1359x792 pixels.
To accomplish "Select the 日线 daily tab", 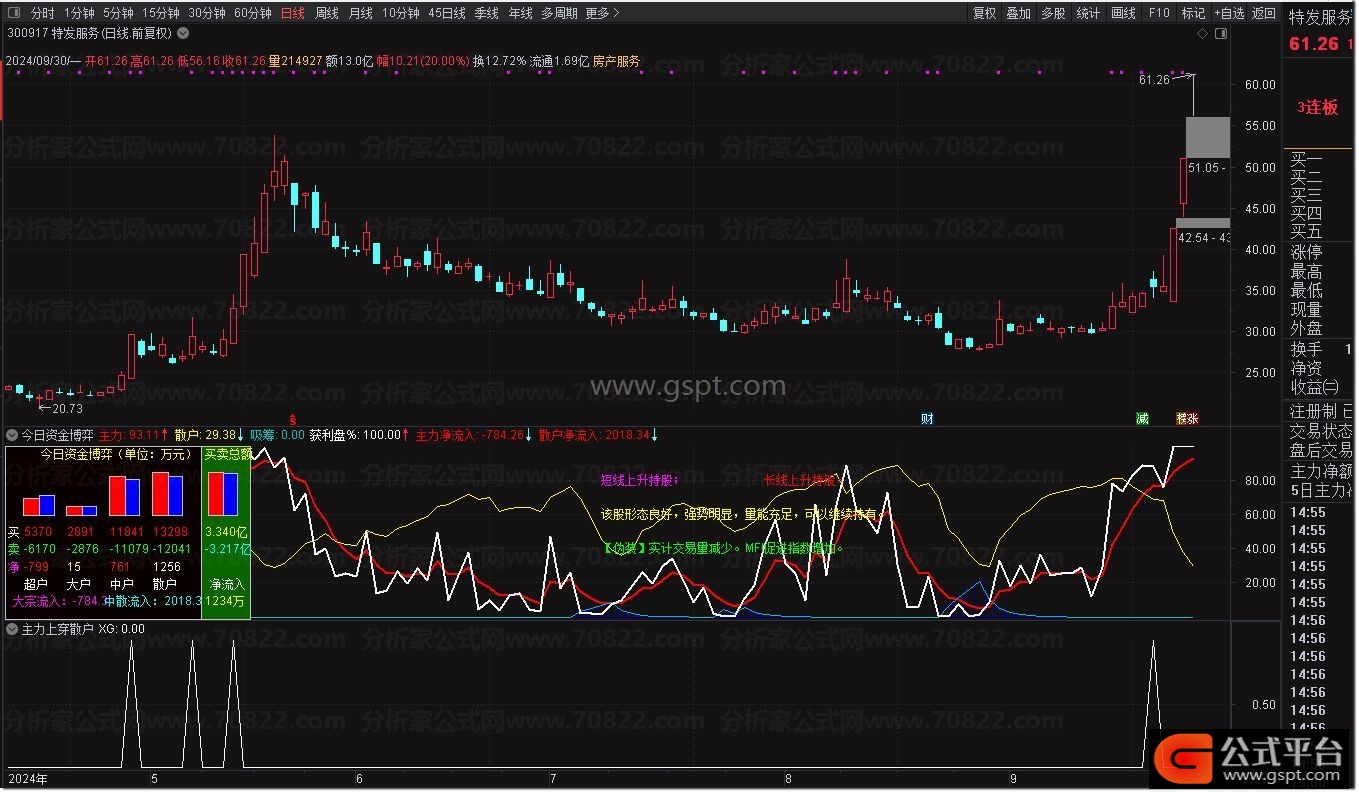I will tap(293, 13).
